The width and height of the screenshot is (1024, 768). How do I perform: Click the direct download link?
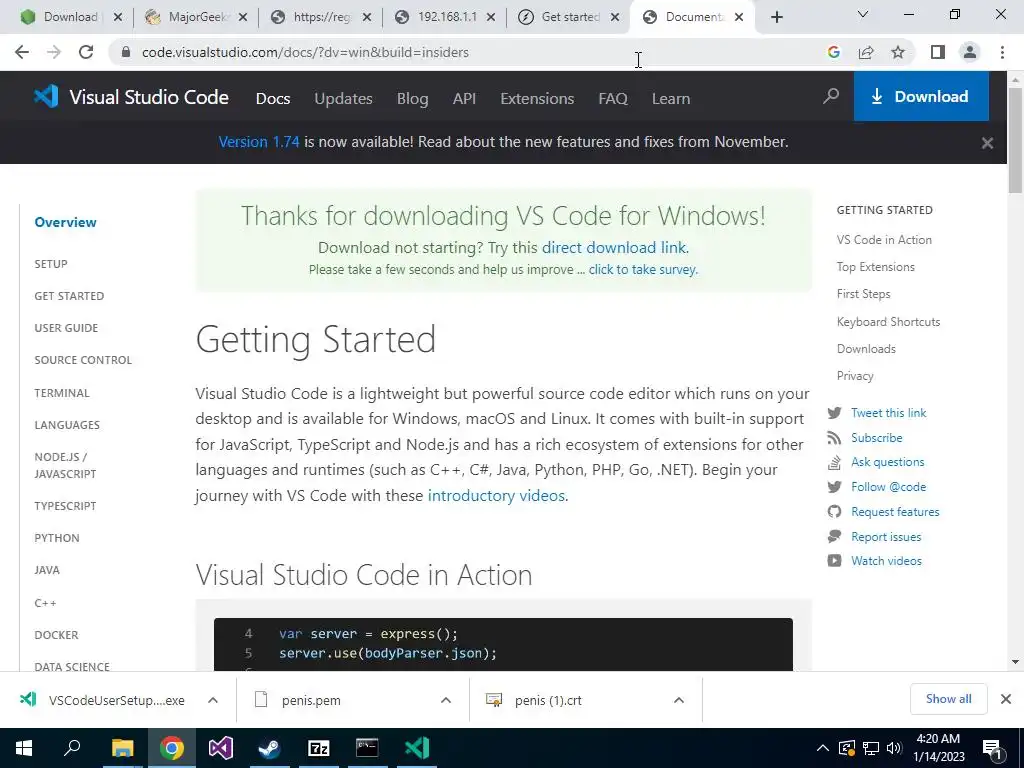point(614,248)
